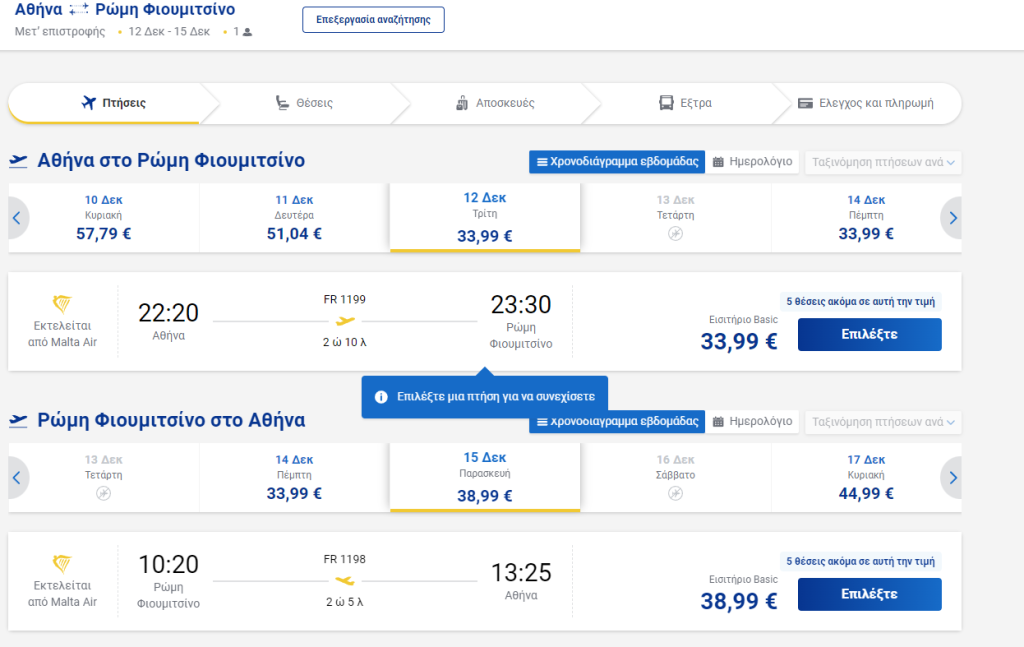The image size is (1024, 647).
Task: Select outbound date 12 Δεκ Τρίτη
Action: click(485, 217)
